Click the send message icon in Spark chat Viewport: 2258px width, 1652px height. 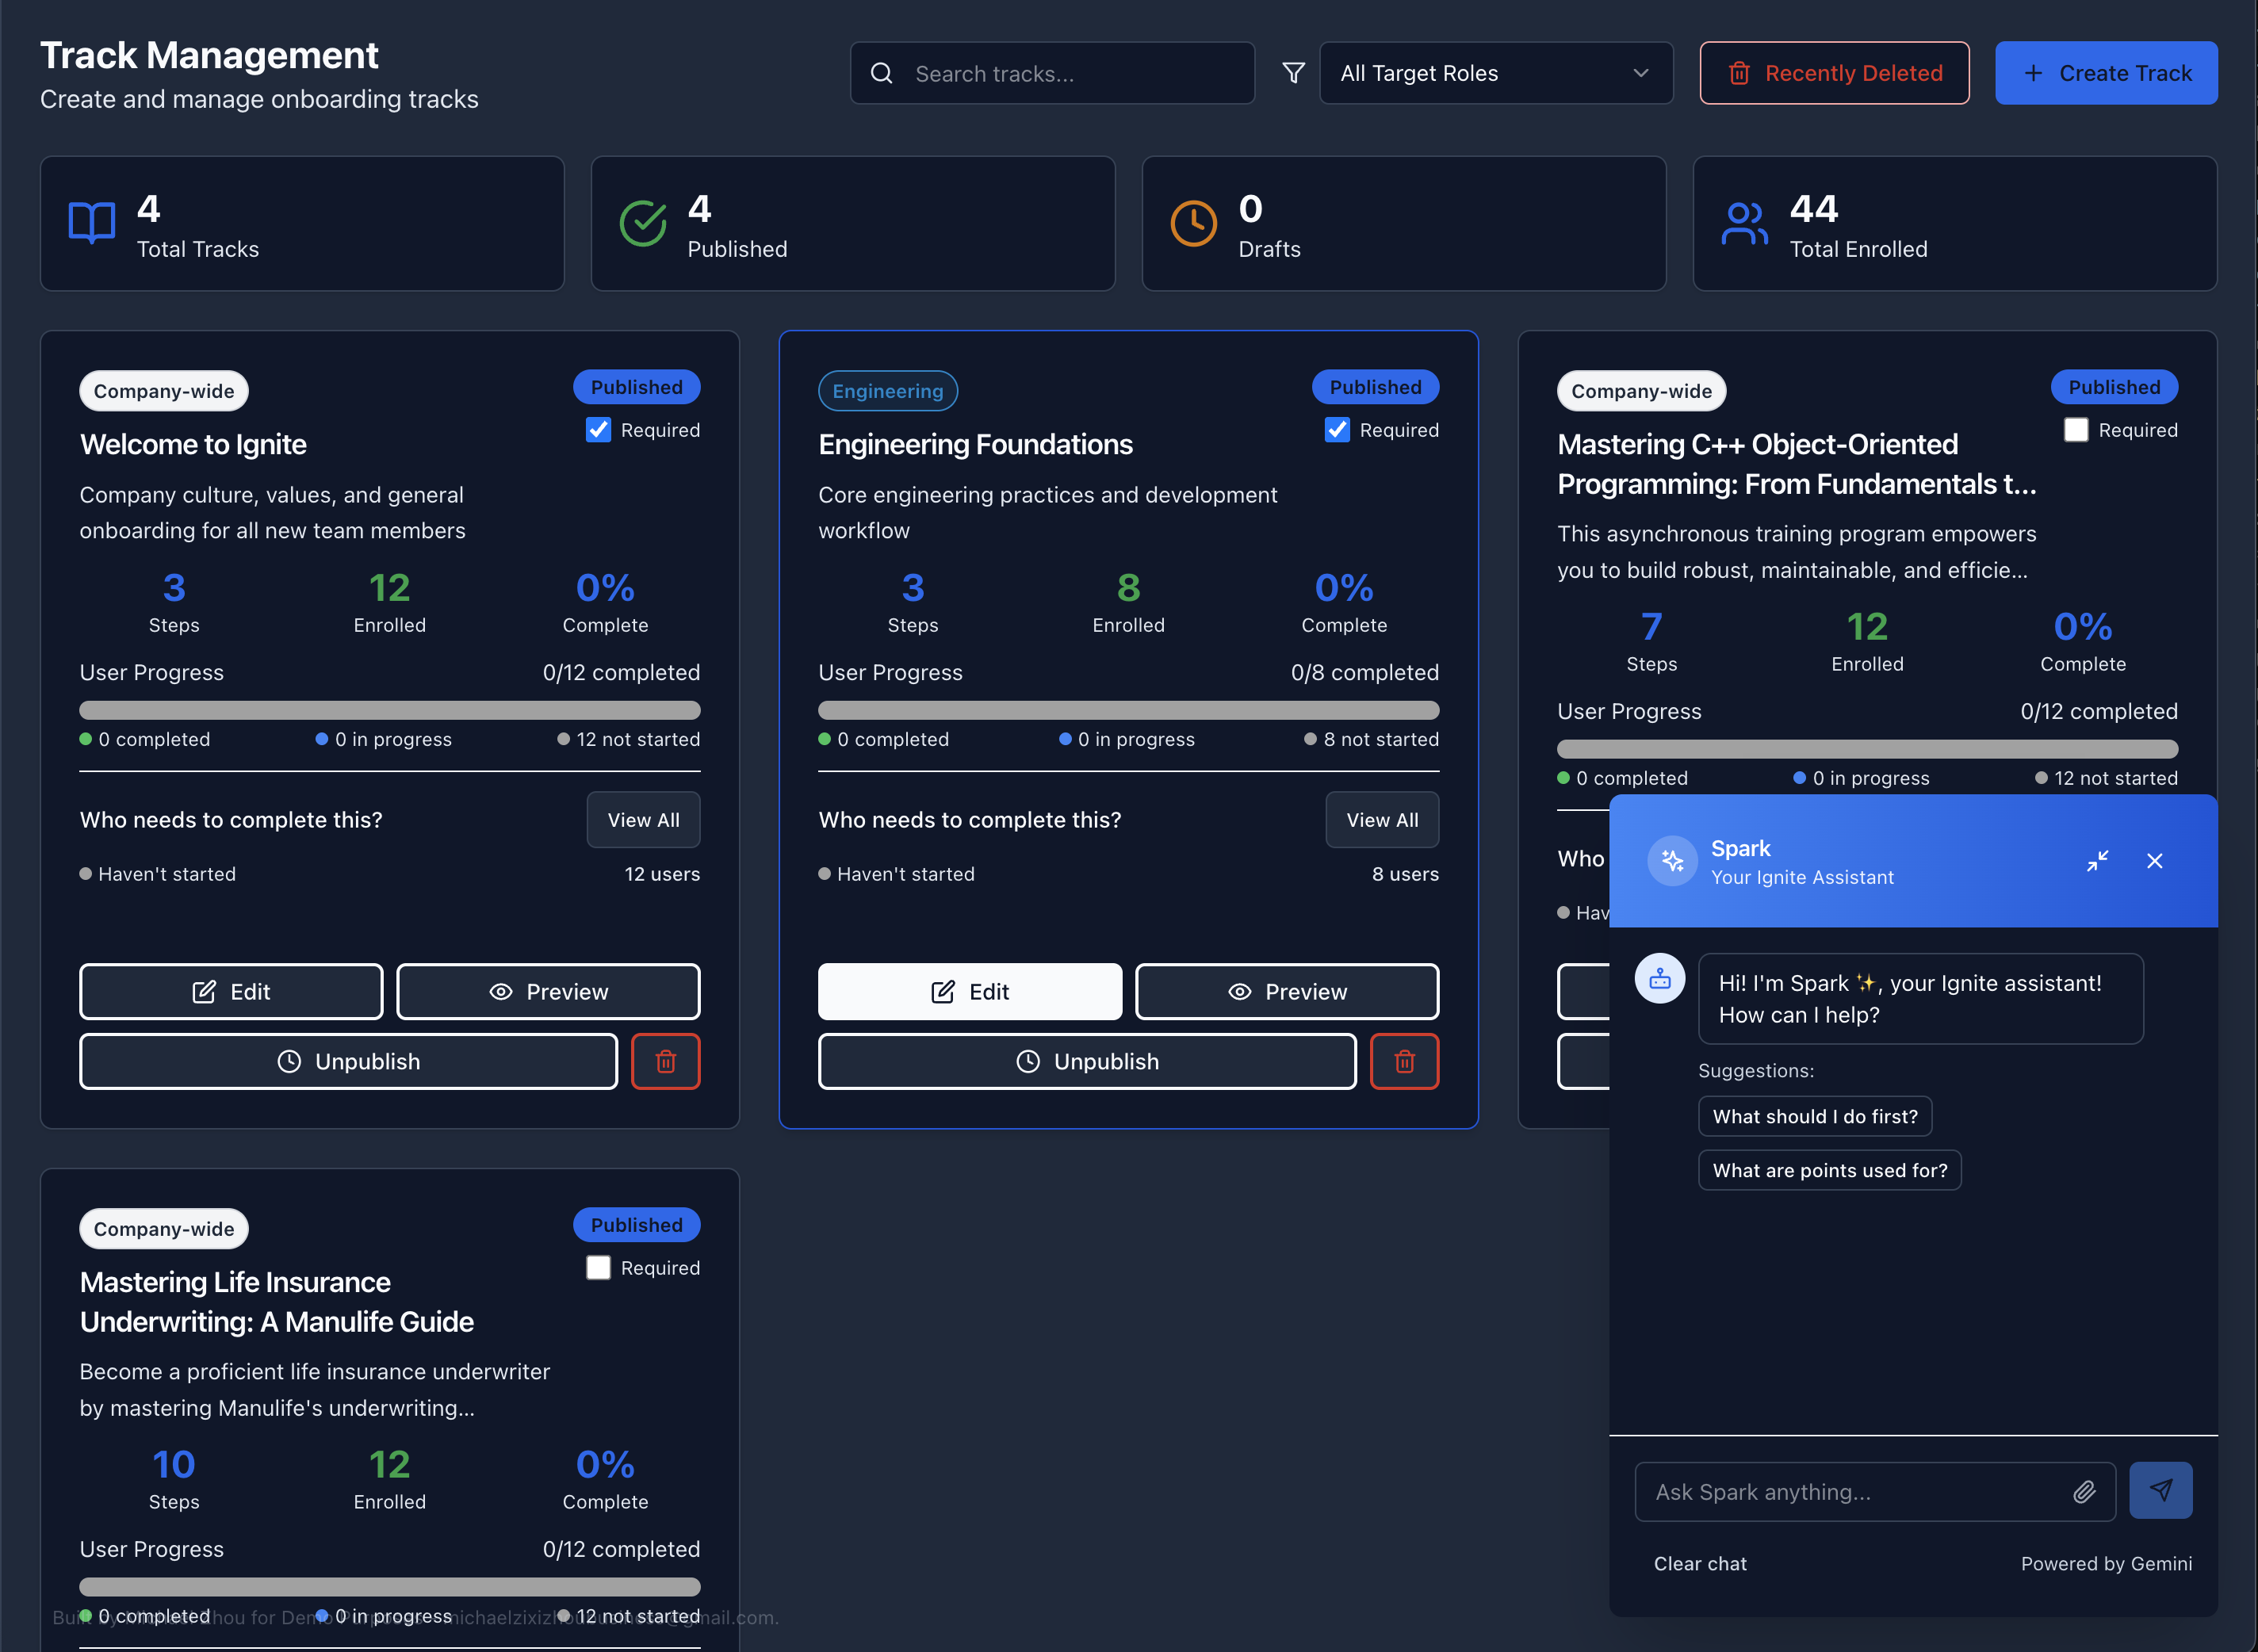coord(2161,1489)
